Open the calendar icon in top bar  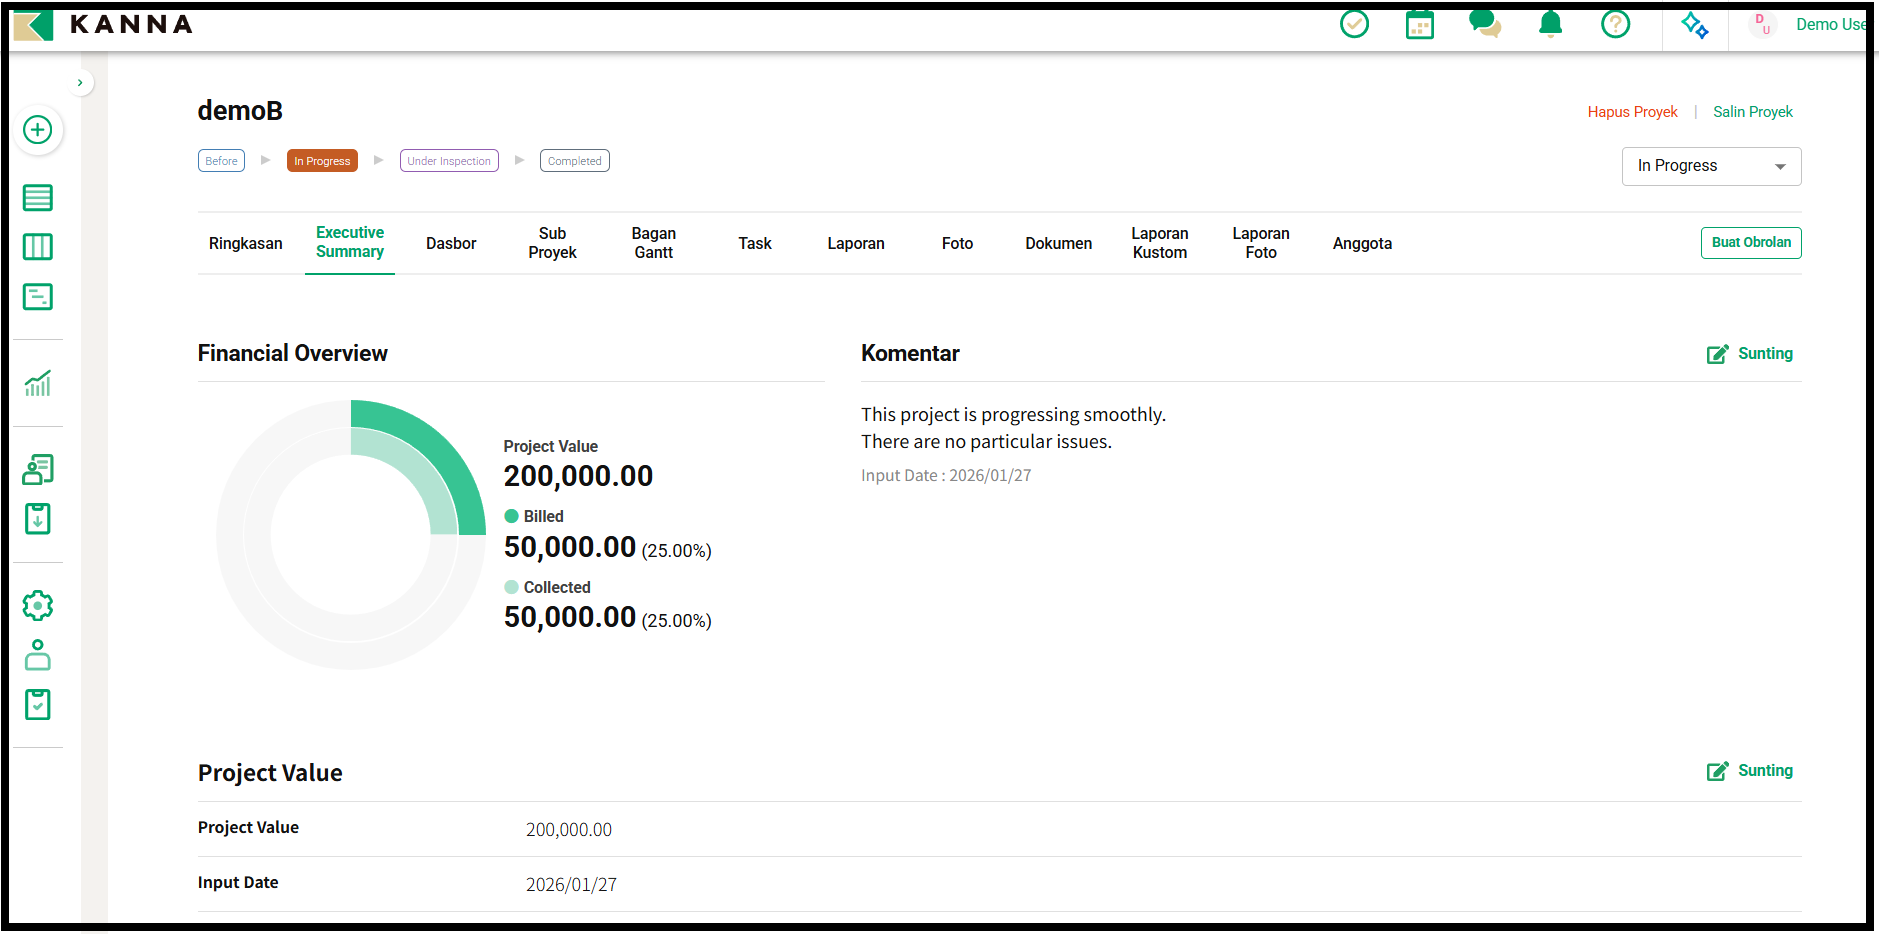1419,24
